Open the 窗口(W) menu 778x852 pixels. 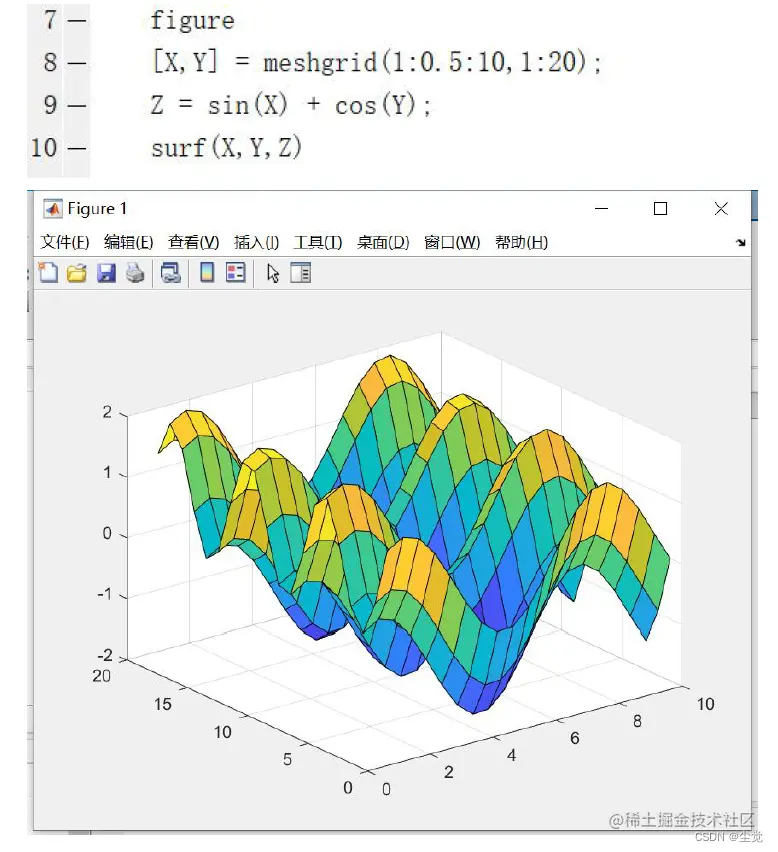[x=452, y=242]
